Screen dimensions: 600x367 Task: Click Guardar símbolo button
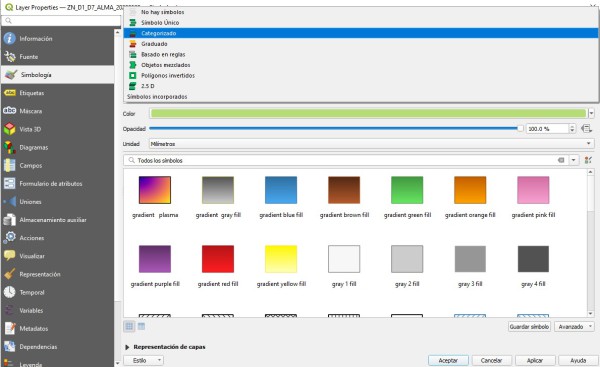point(530,326)
